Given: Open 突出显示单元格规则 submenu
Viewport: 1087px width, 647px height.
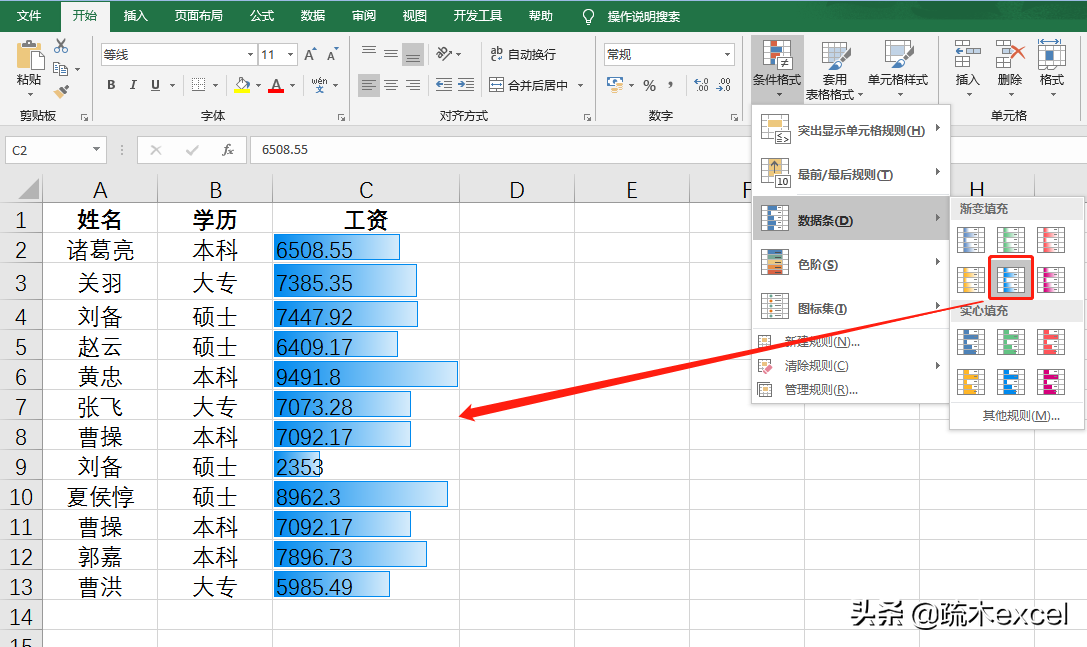Looking at the screenshot, I should [851, 130].
